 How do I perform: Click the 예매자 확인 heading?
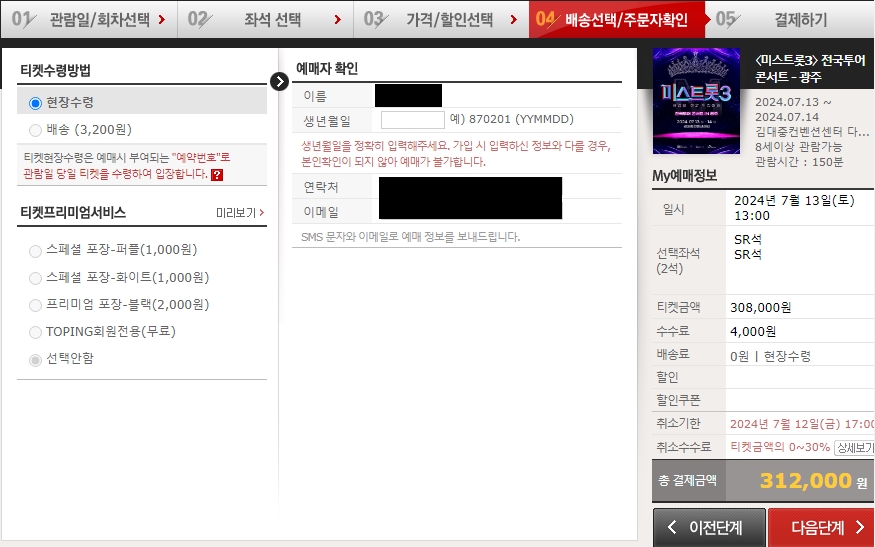tap(327, 69)
